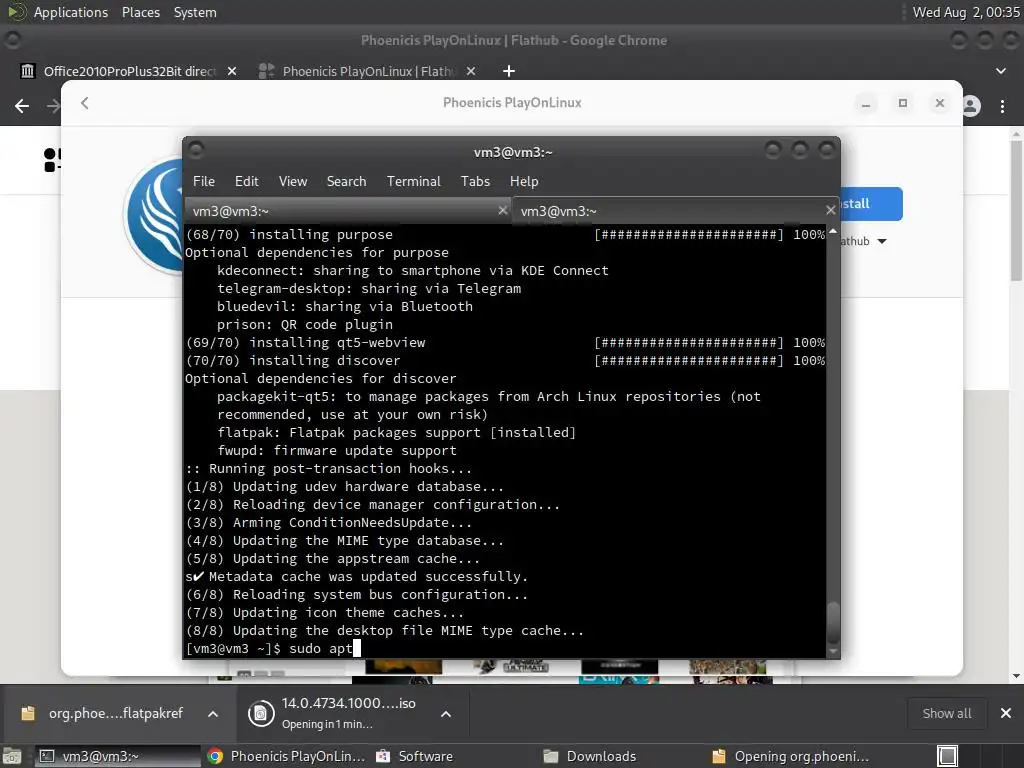Click the Software bag icon in taskbar
1024x768 pixels.
coord(383,756)
